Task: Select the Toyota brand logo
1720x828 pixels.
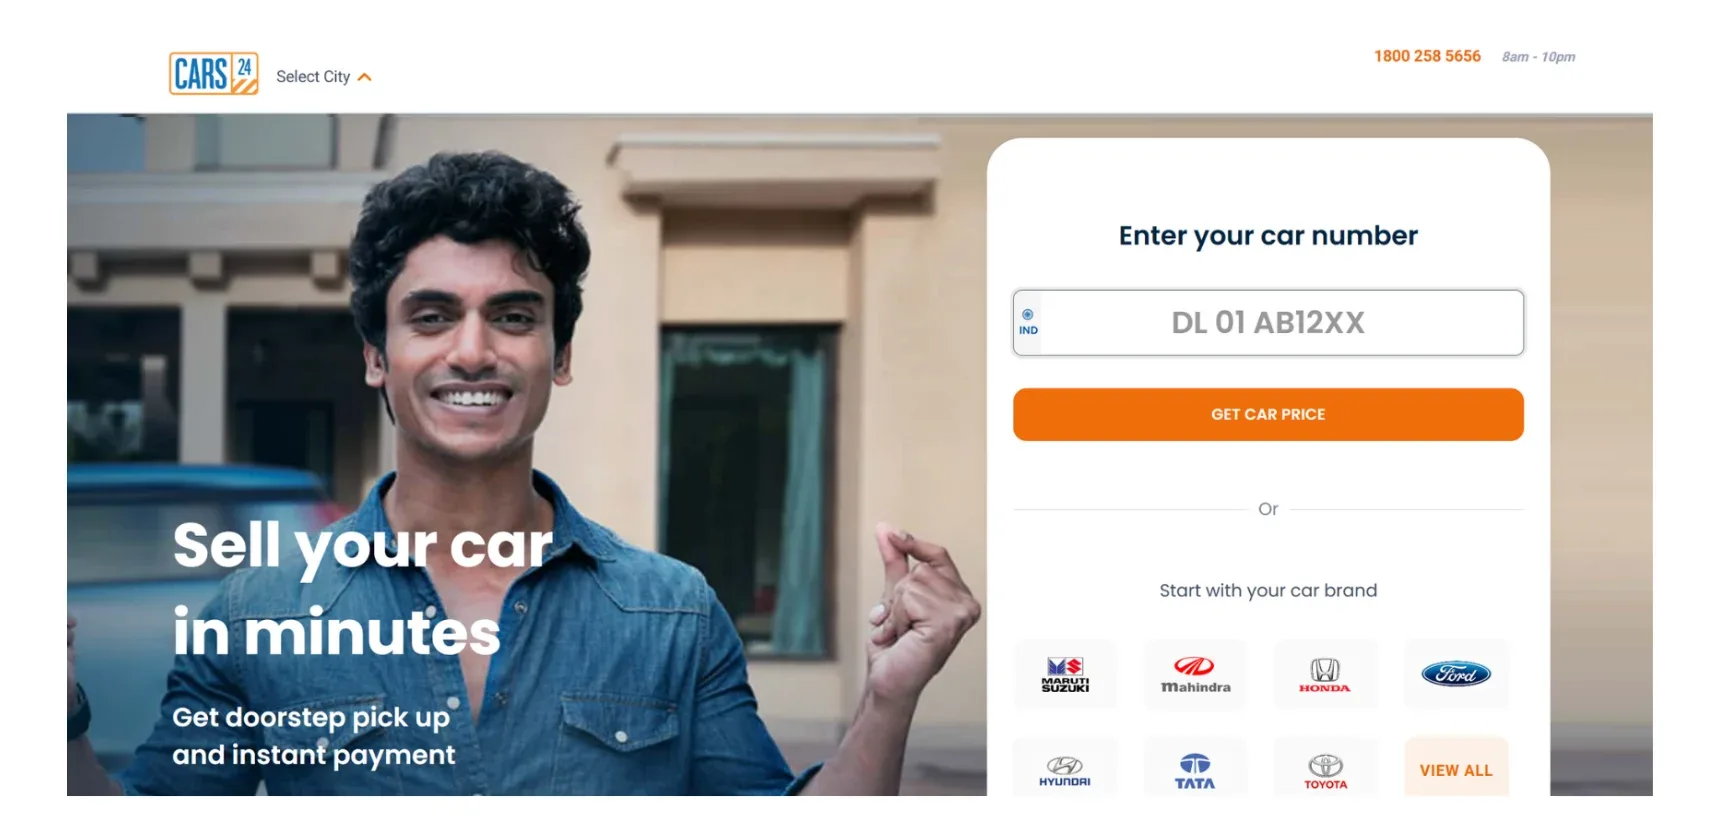Action: coord(1325,768)
